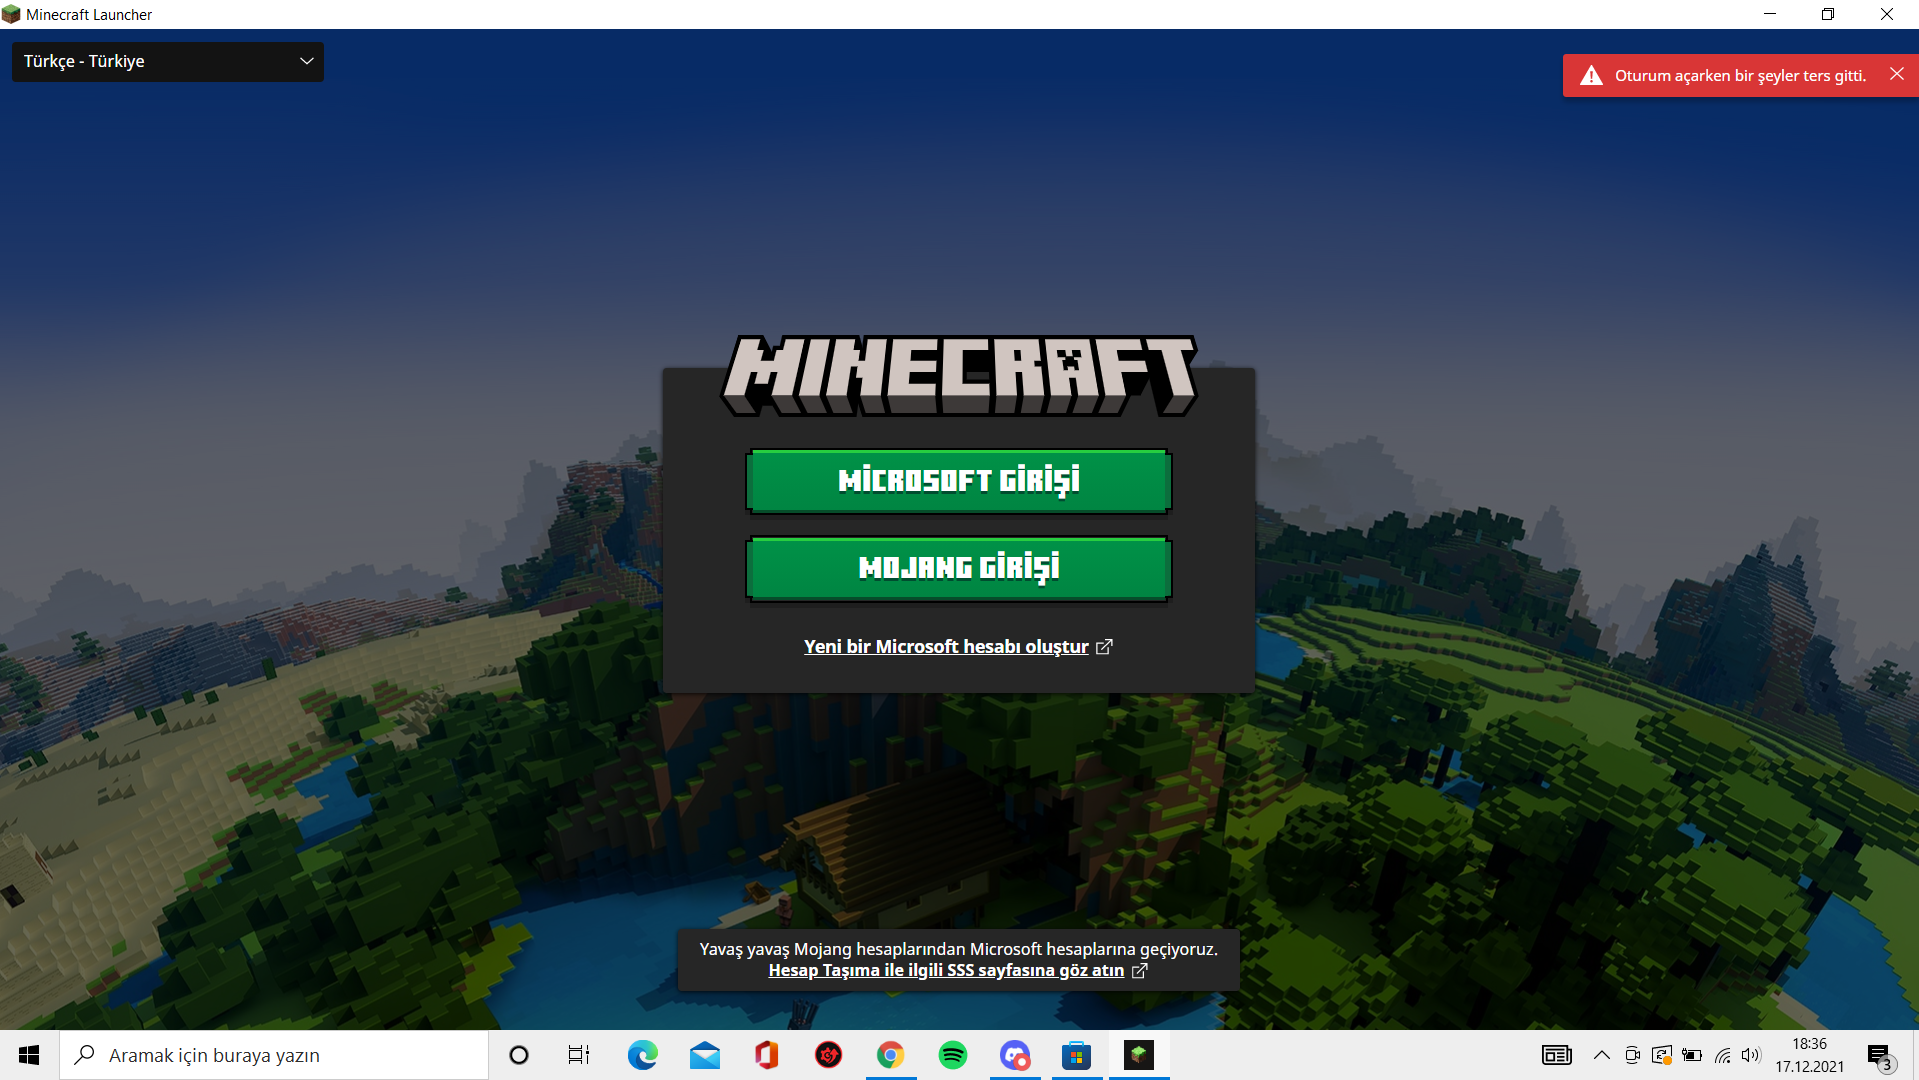Click the 'Yavaş yavaş Mojang hesaplarından' notice text
This screenshot has width=1919, height=1080.
(x=958, y=949)
